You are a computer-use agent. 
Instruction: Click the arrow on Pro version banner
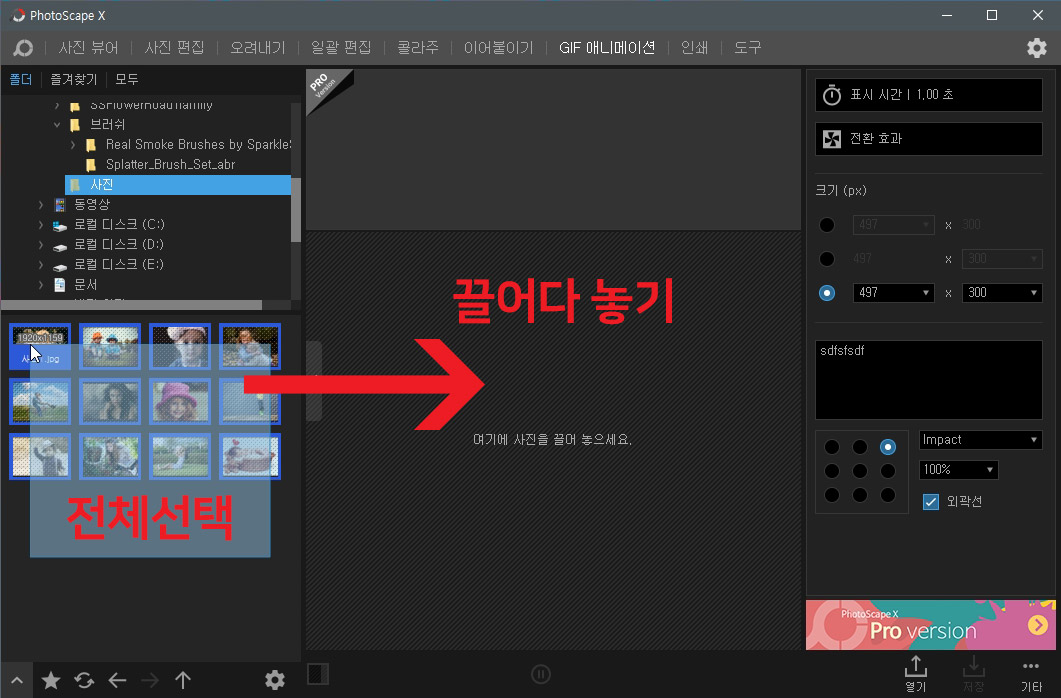point(1038,624)
